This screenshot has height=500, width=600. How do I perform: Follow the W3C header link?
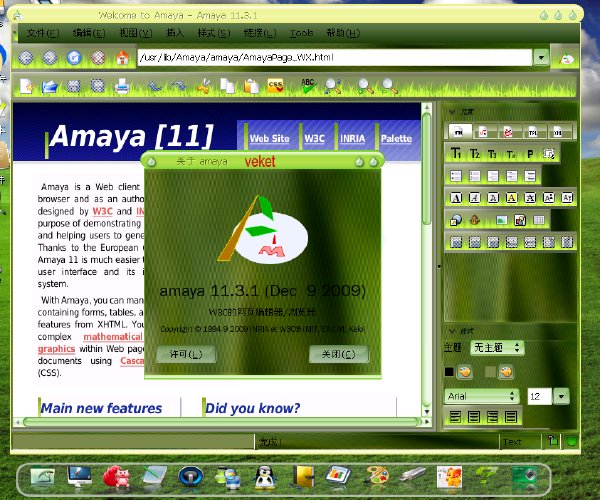[x=314, y=138]
